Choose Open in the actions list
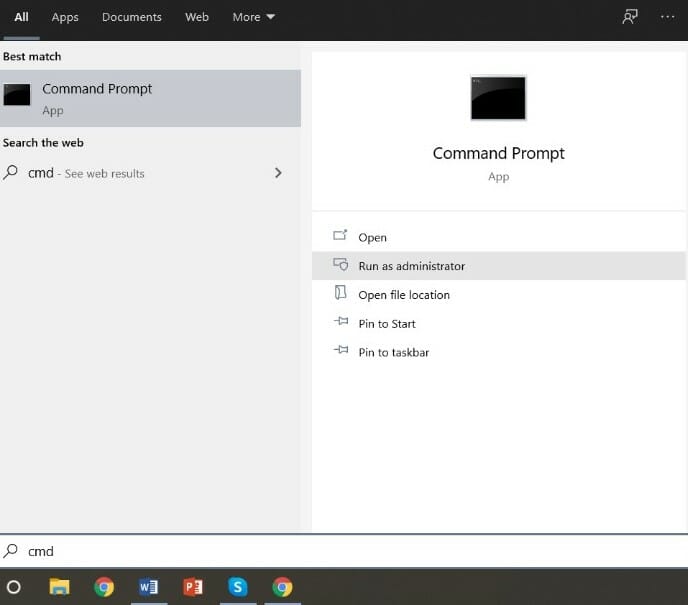Viewport: 688px width, 605px height. coord(498,237)
